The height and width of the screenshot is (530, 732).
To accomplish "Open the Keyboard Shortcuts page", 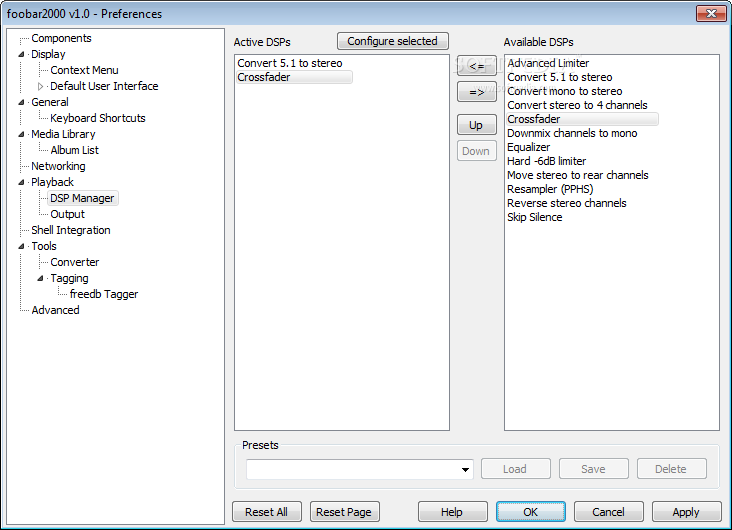I will [x=98, y=118].
